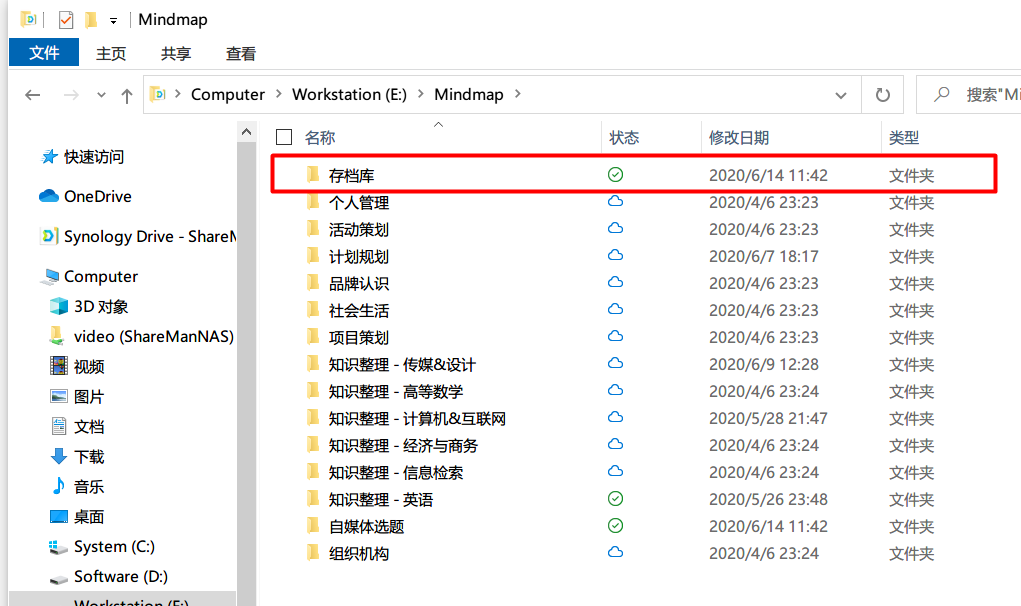The width and height of the screenshot is (1021, 606).
Task: Click the cloud status icon of 组织机构
Action: (615, 552)
